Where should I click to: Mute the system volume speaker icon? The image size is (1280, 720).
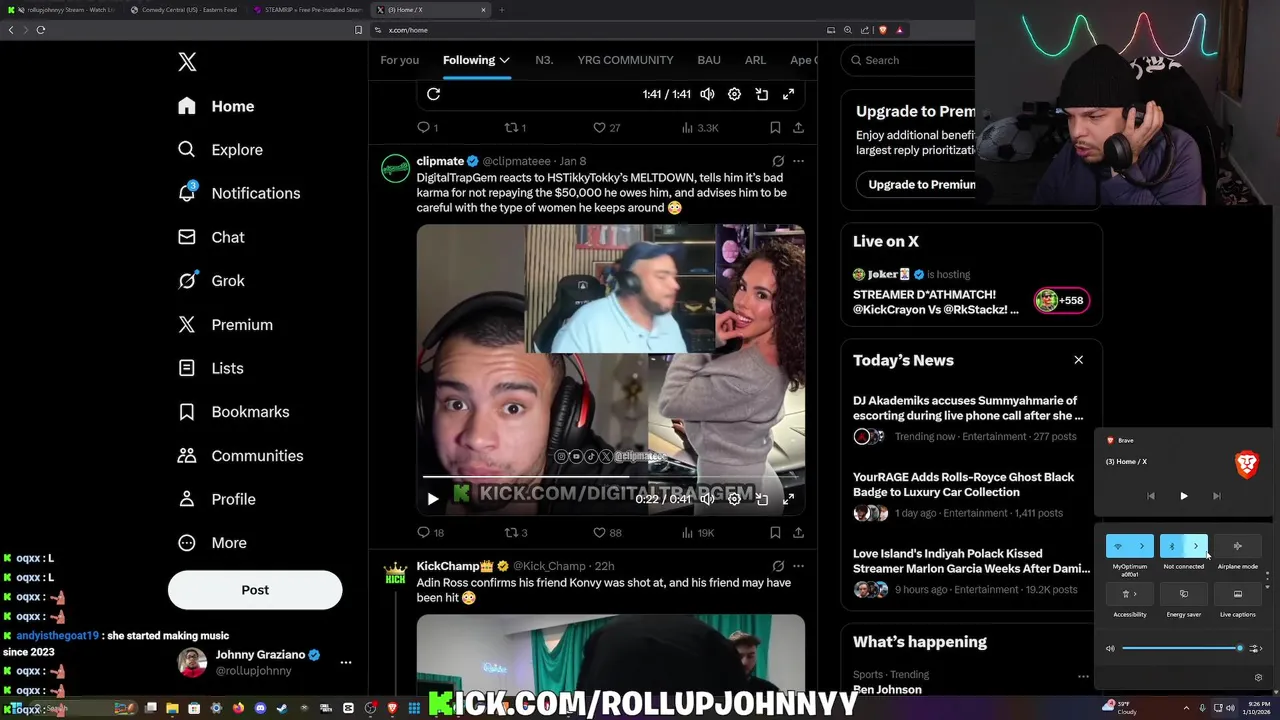1110,648
